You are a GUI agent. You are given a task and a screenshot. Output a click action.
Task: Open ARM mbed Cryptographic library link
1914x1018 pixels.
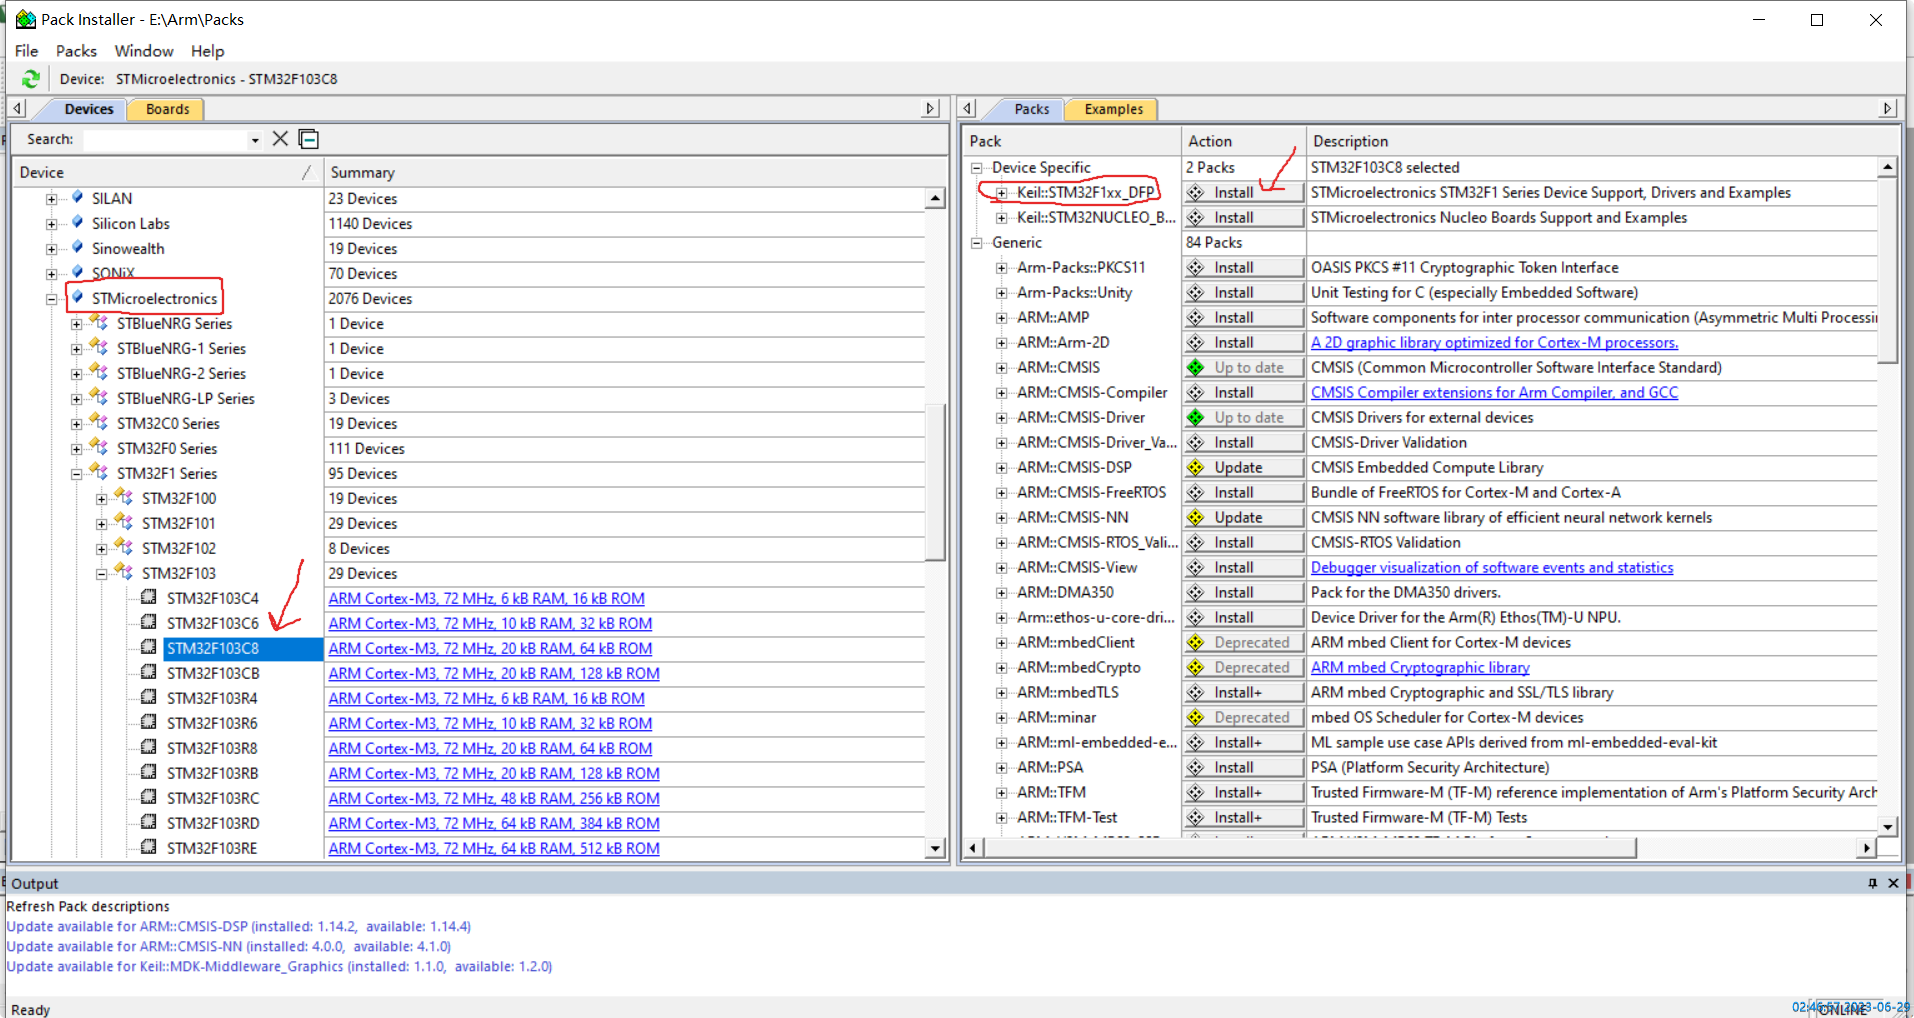coord(1420,668)
